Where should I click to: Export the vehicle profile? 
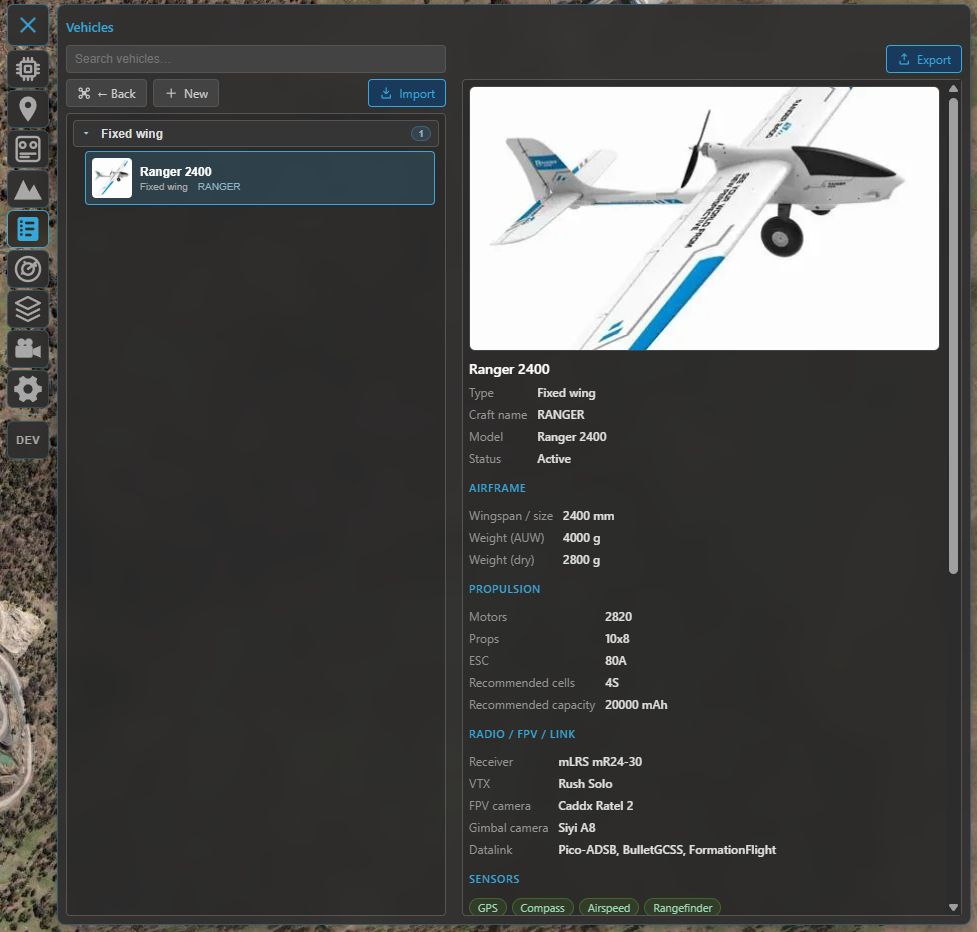coord(923,60)
